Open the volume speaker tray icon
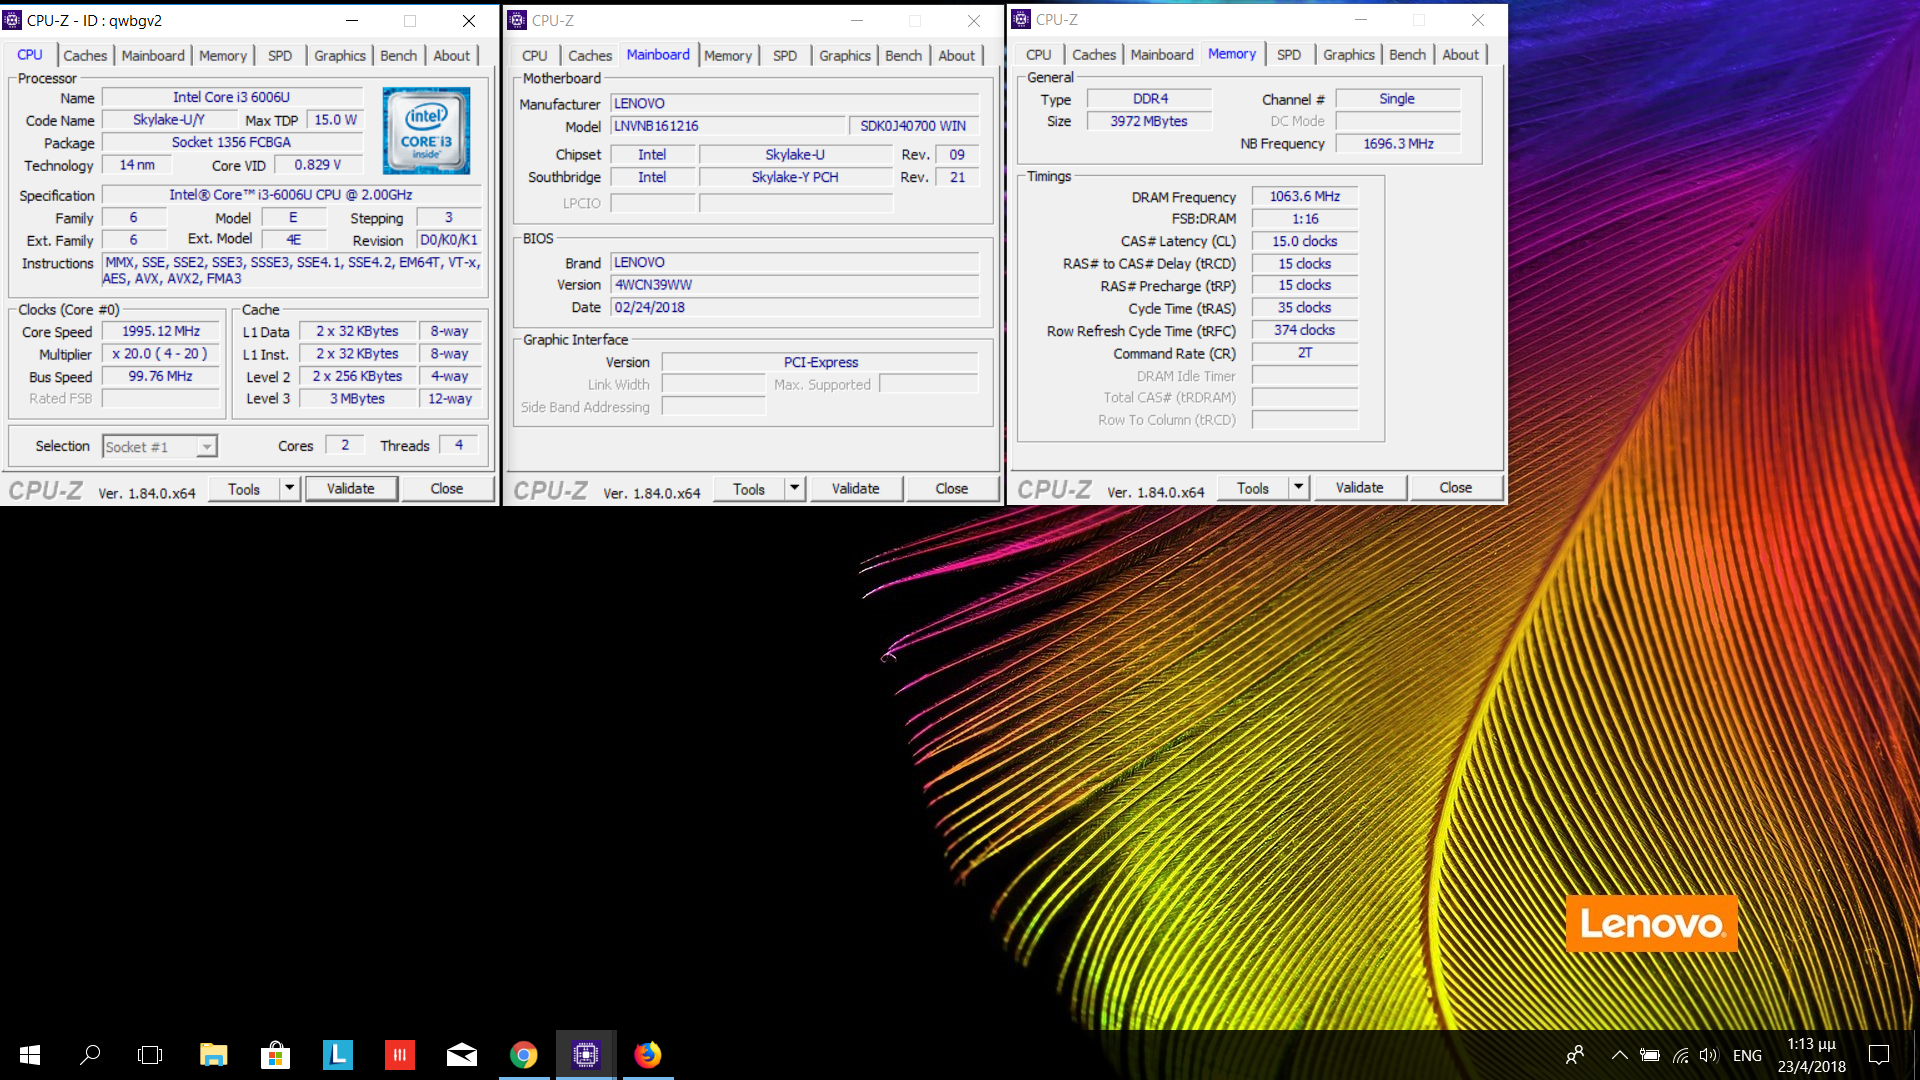 click(1709, 1055)
